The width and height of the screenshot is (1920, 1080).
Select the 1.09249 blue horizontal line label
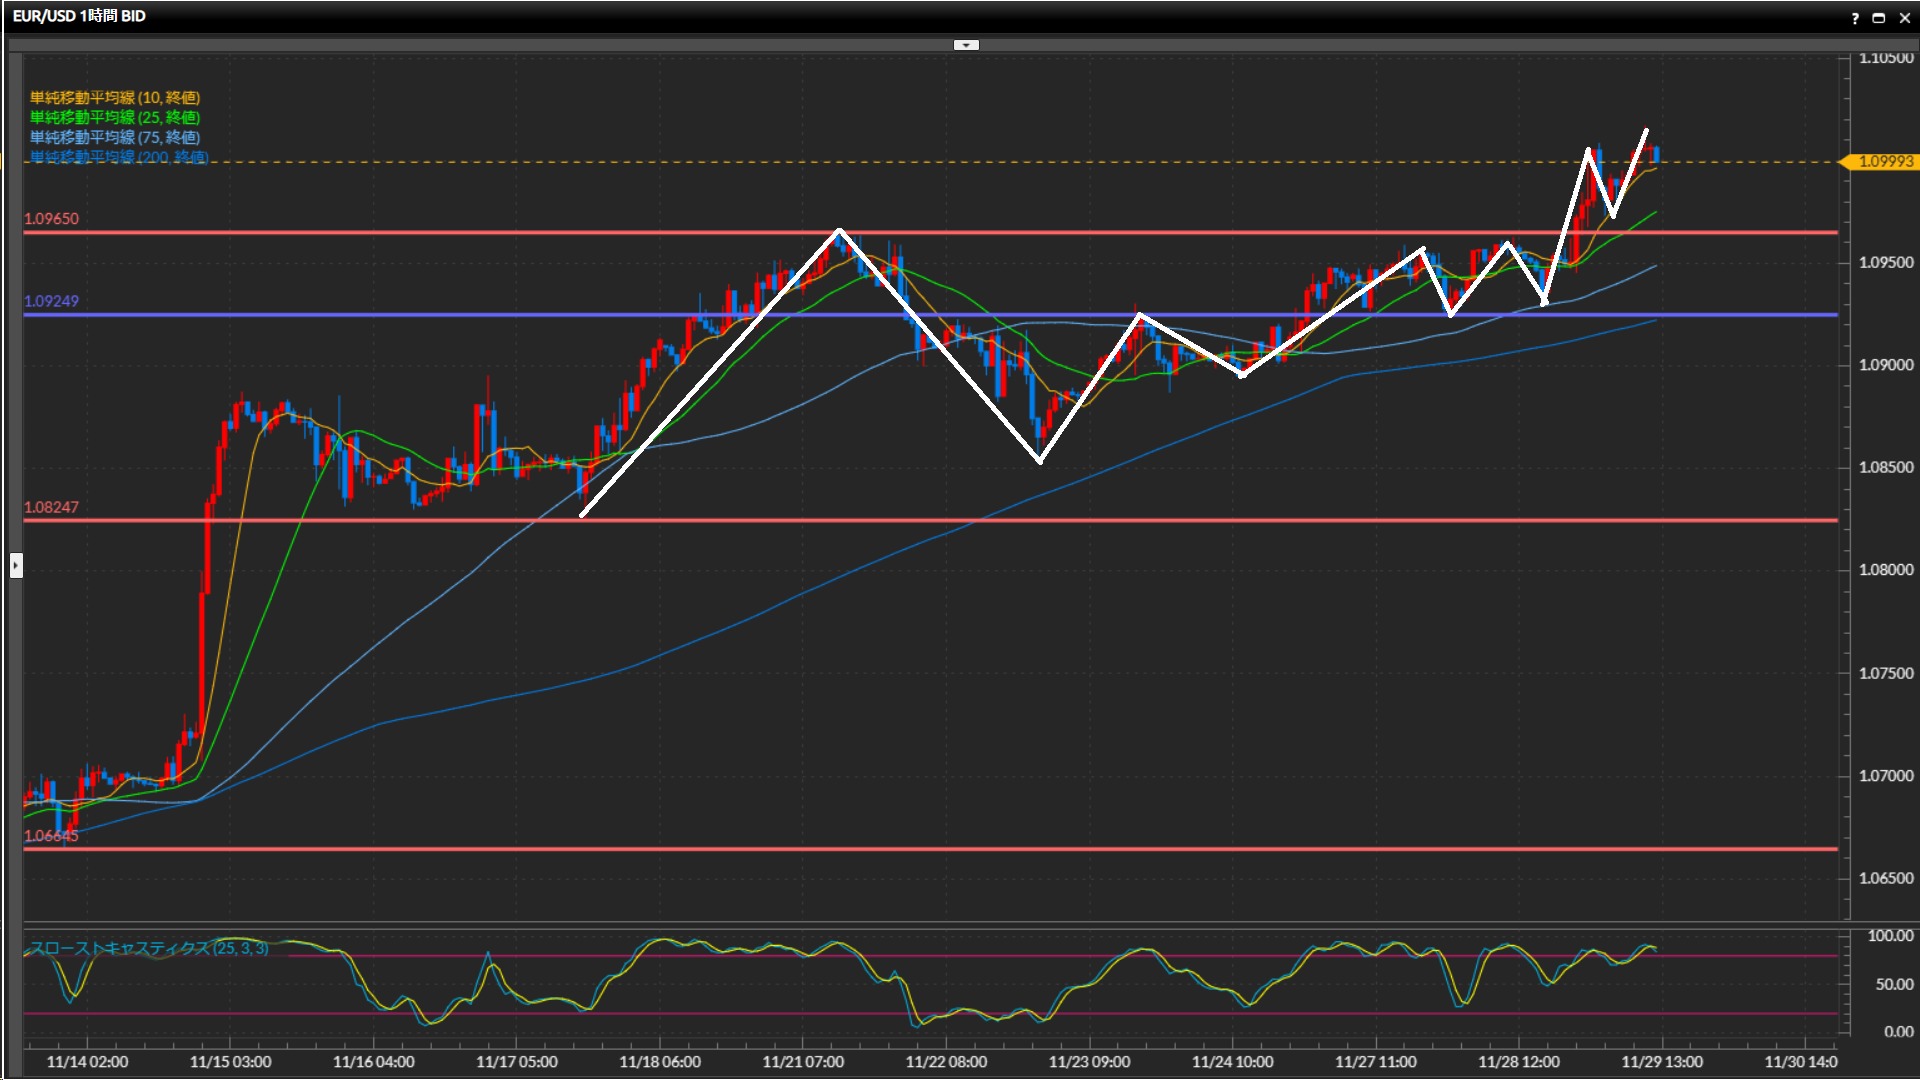click(x=51, y=300)
